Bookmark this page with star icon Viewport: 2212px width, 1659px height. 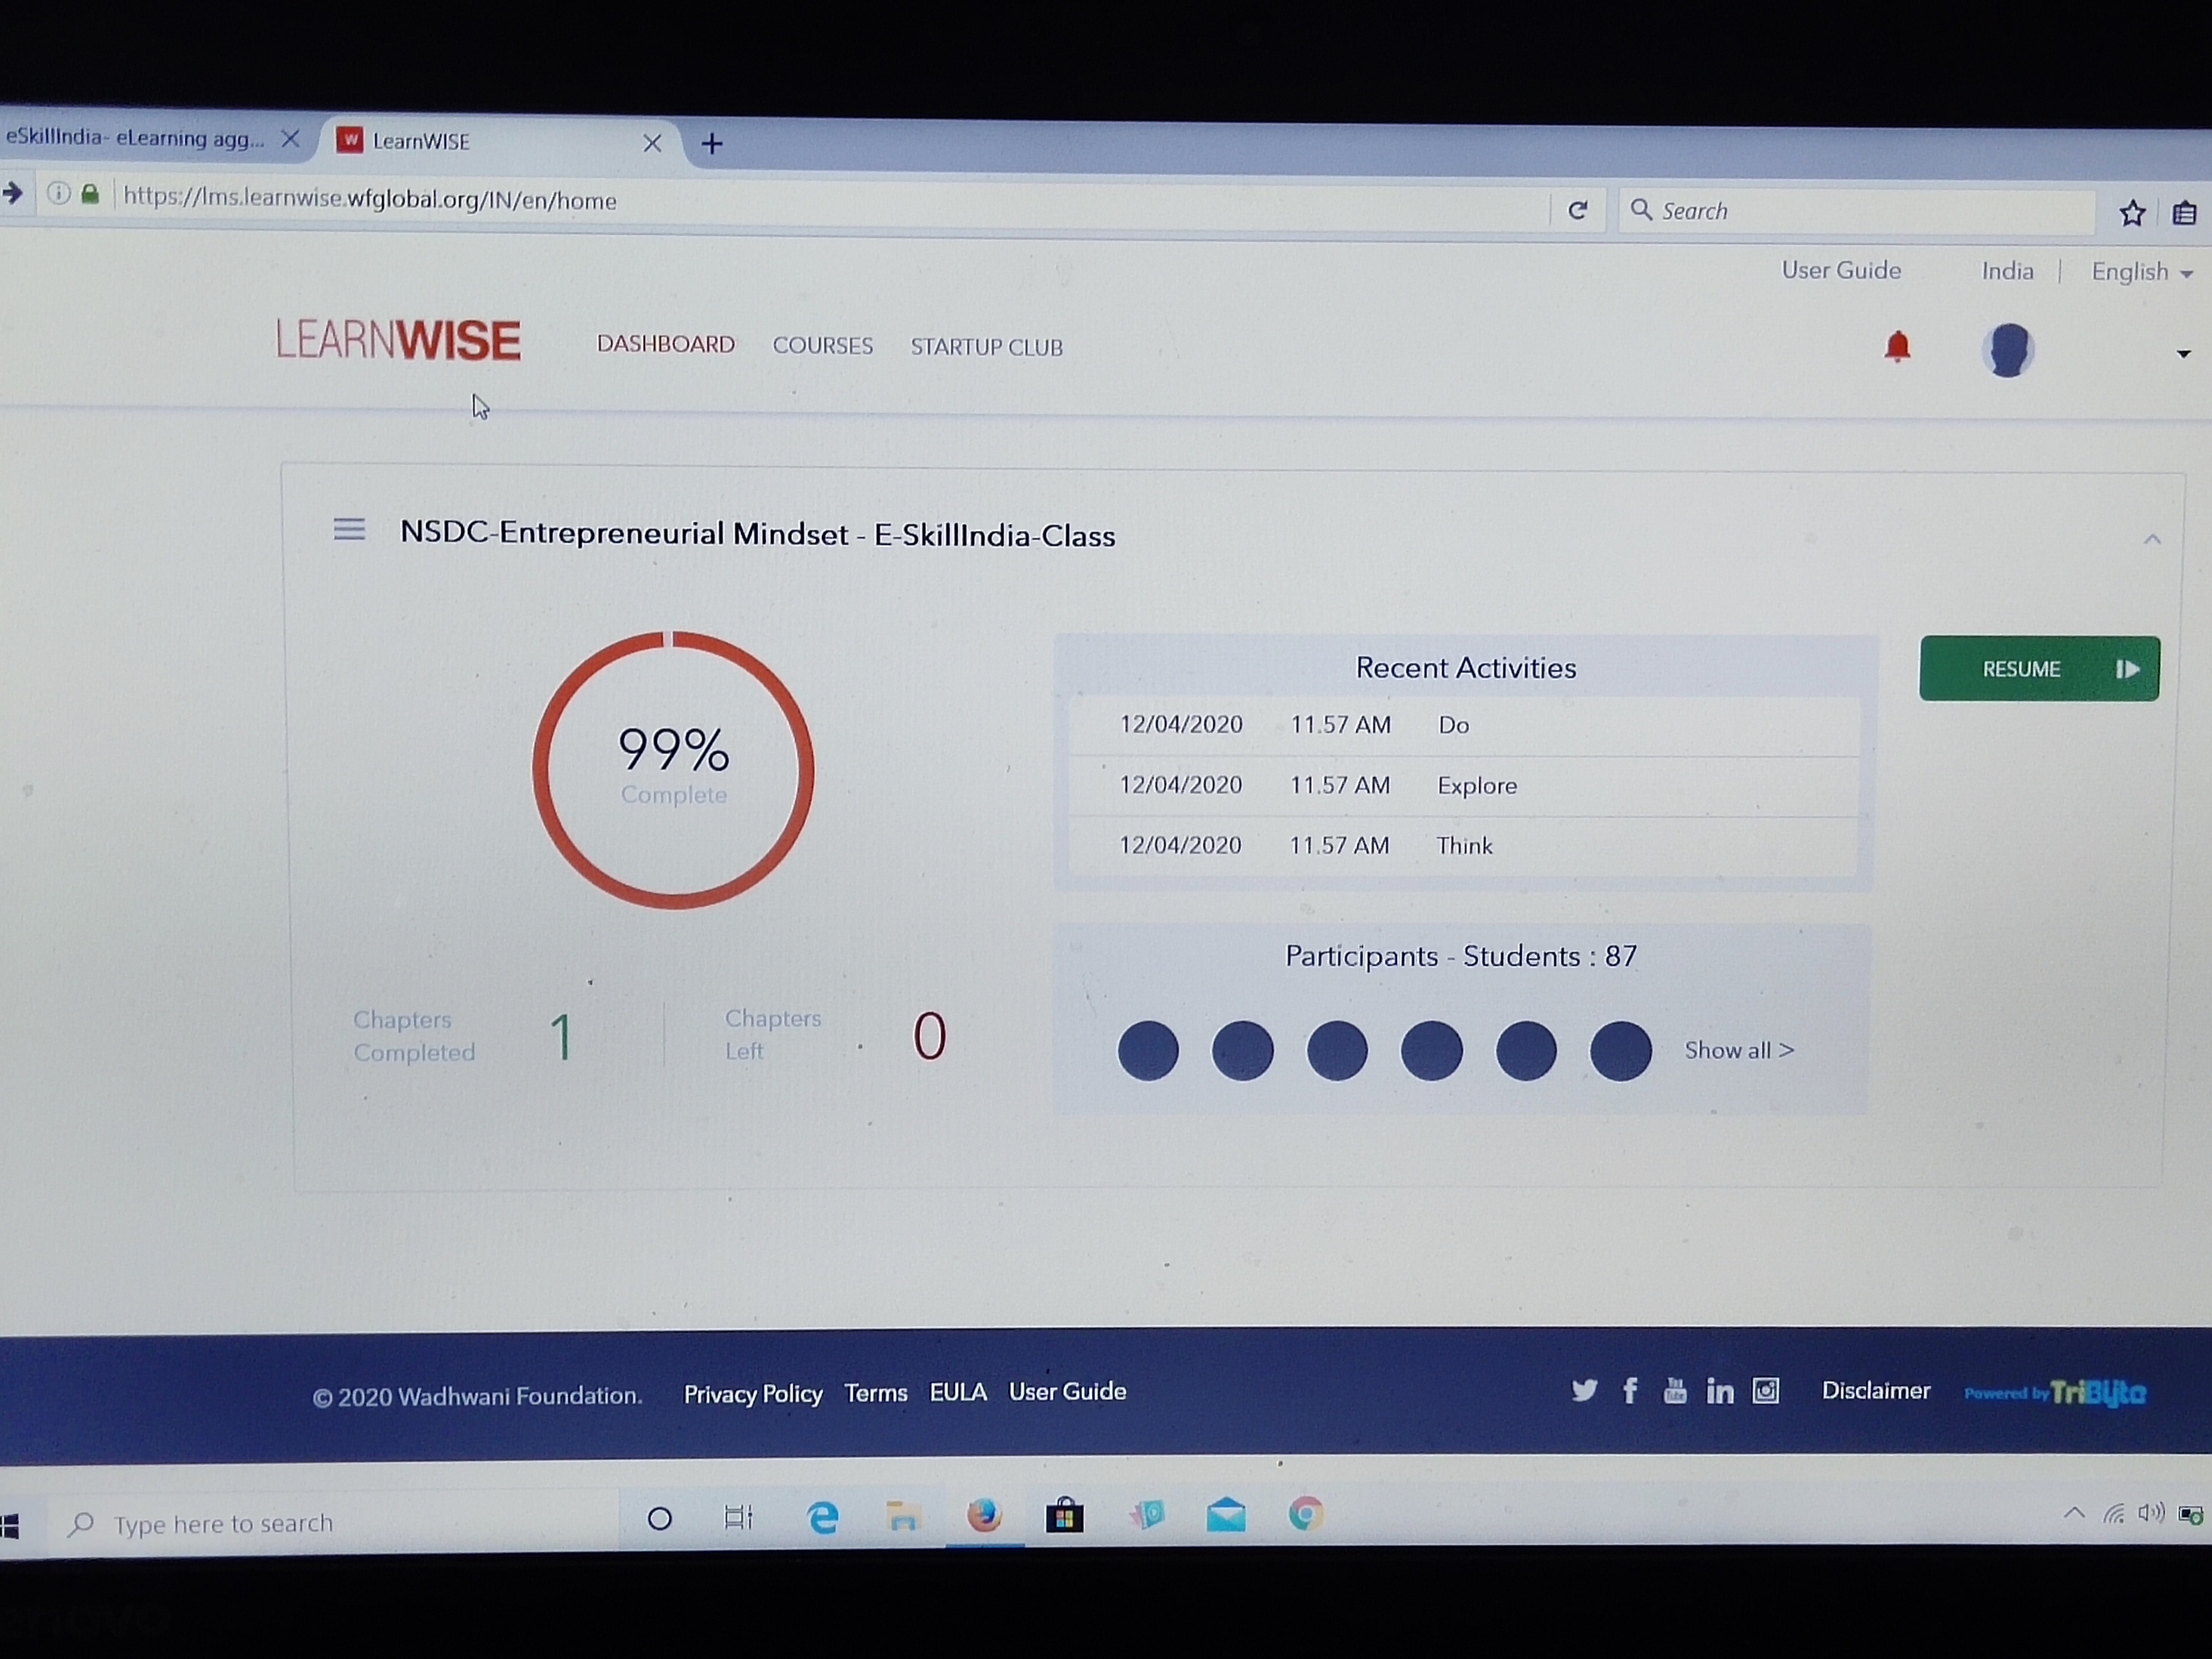click(2132, 212)
